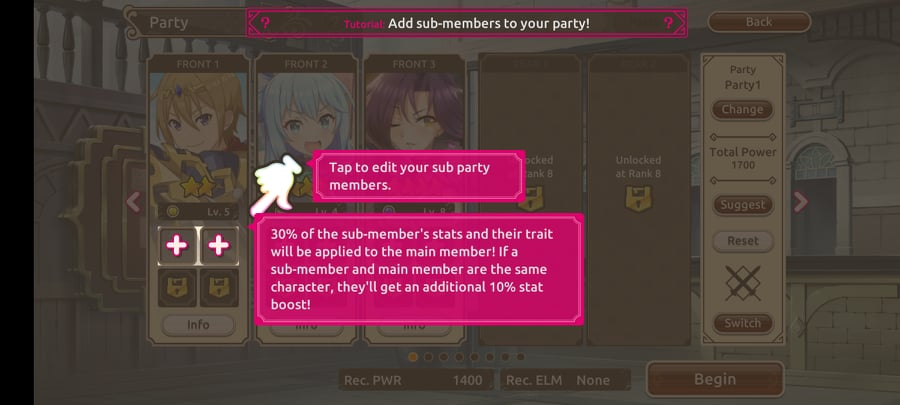Go to previous party with left arrow

pos(133,202)
